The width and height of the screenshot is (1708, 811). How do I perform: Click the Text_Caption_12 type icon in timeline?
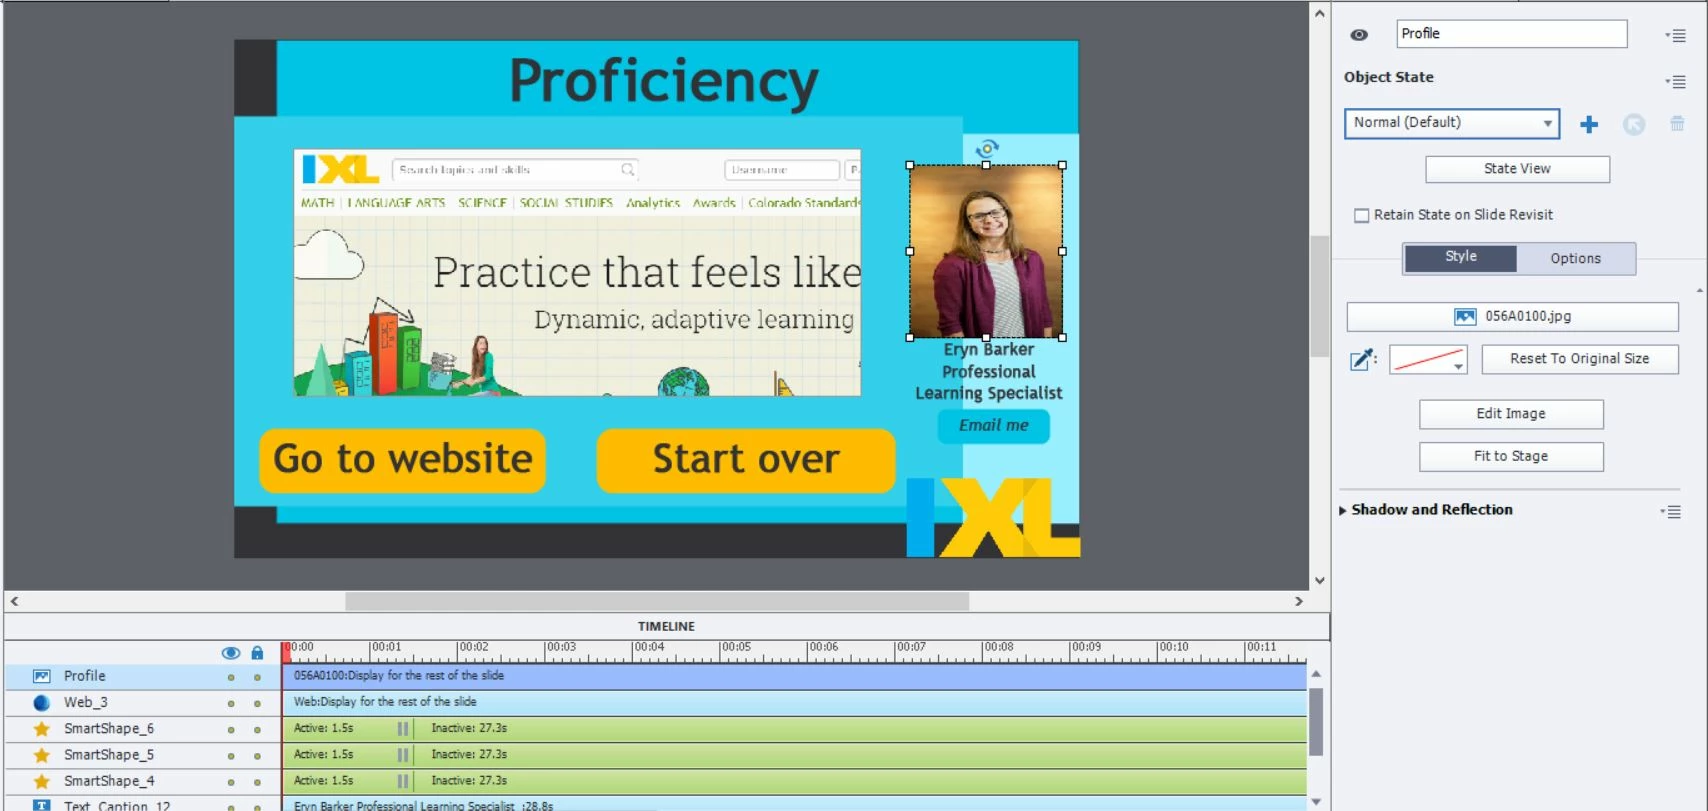[41, 805]
